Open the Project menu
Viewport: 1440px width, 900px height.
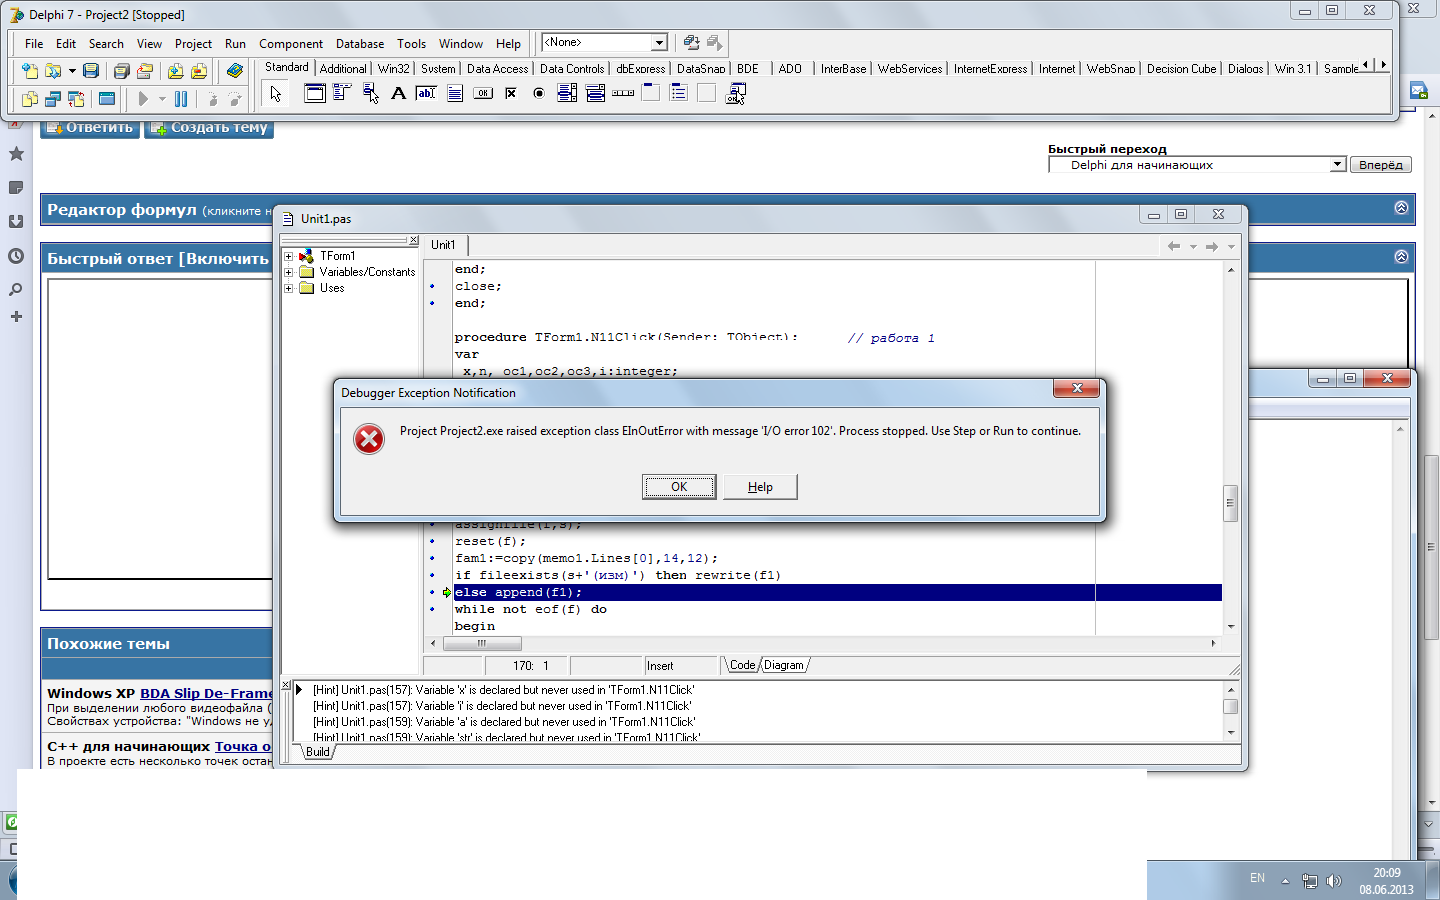point(193,44)
